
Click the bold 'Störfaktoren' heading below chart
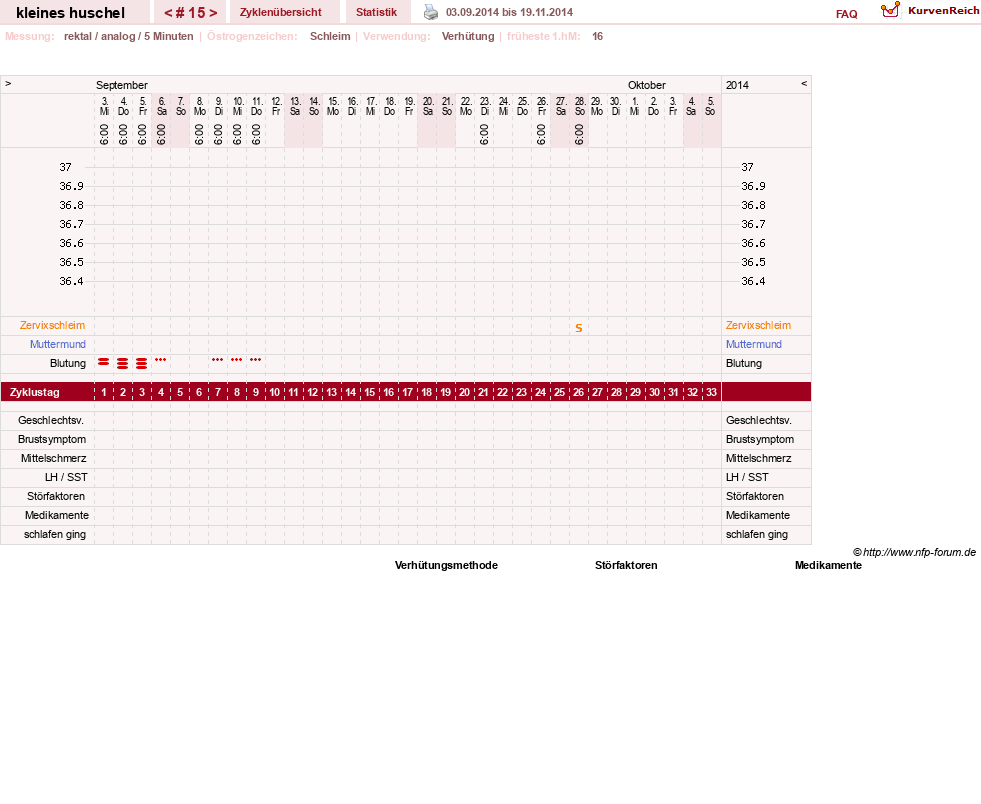pos(626,565)
